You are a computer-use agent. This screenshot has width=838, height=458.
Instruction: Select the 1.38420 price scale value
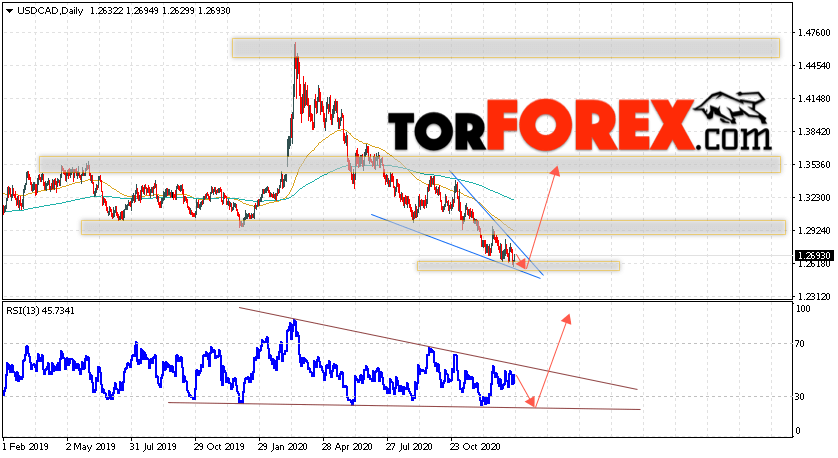(814, 132)
